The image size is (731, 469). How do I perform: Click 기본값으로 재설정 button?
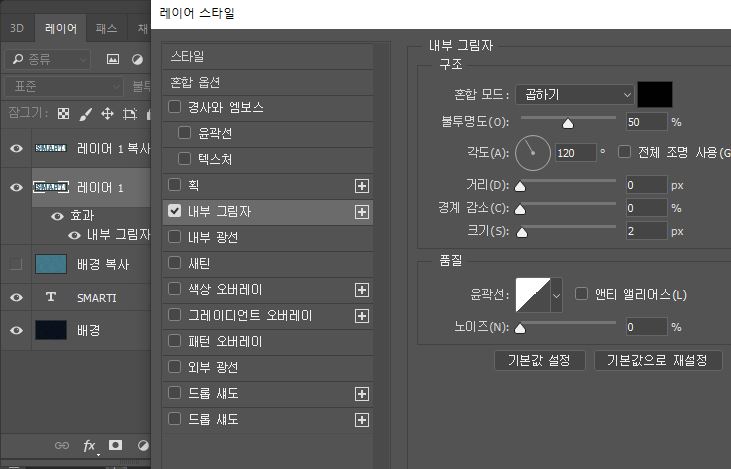tap(658, 360)
